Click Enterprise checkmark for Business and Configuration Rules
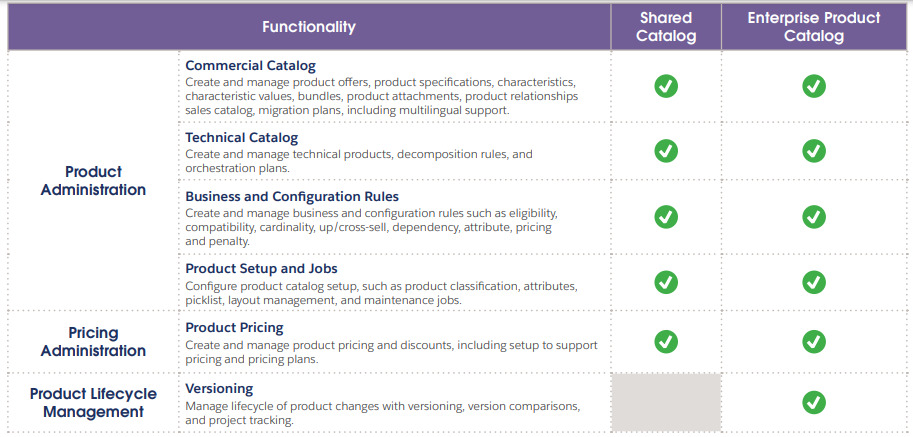 814,216
